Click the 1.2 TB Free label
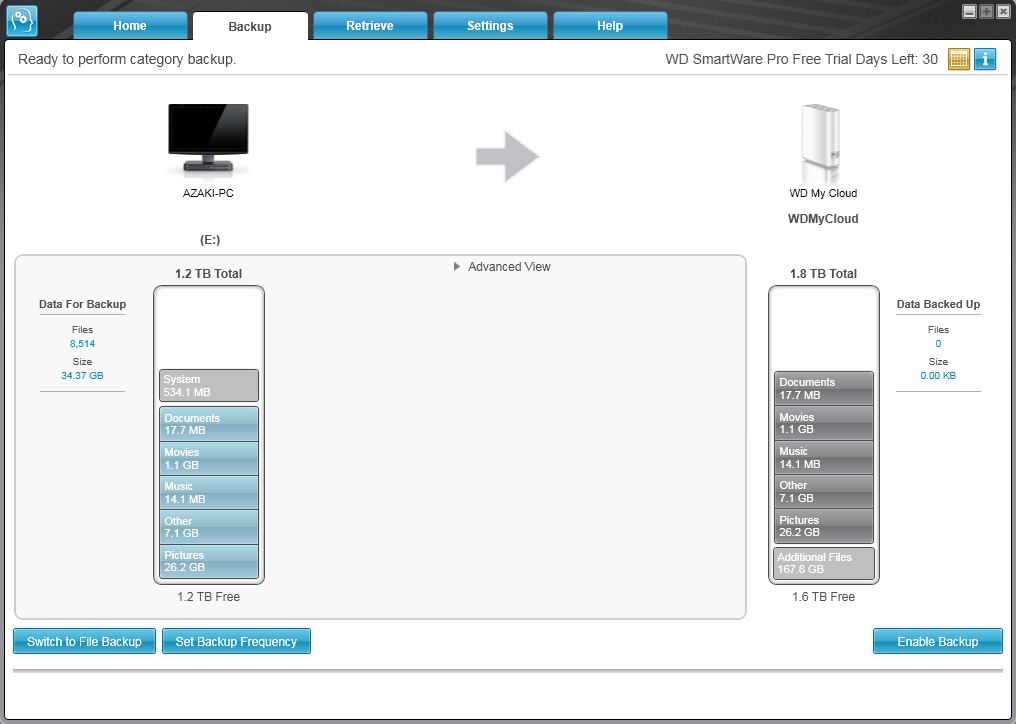Viewport: 1016px width, 724px height. pos(208,596)
